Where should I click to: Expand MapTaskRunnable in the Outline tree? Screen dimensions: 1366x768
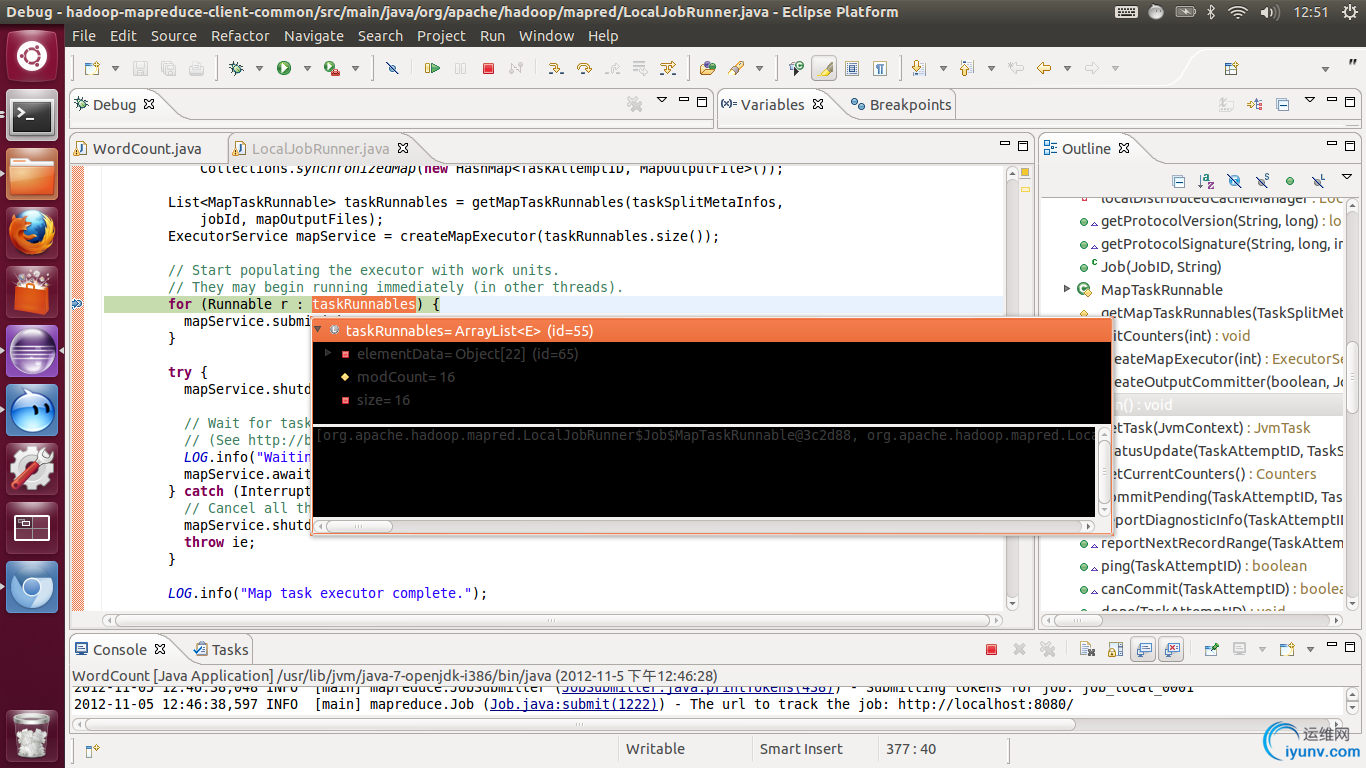tap(1067, 290)
